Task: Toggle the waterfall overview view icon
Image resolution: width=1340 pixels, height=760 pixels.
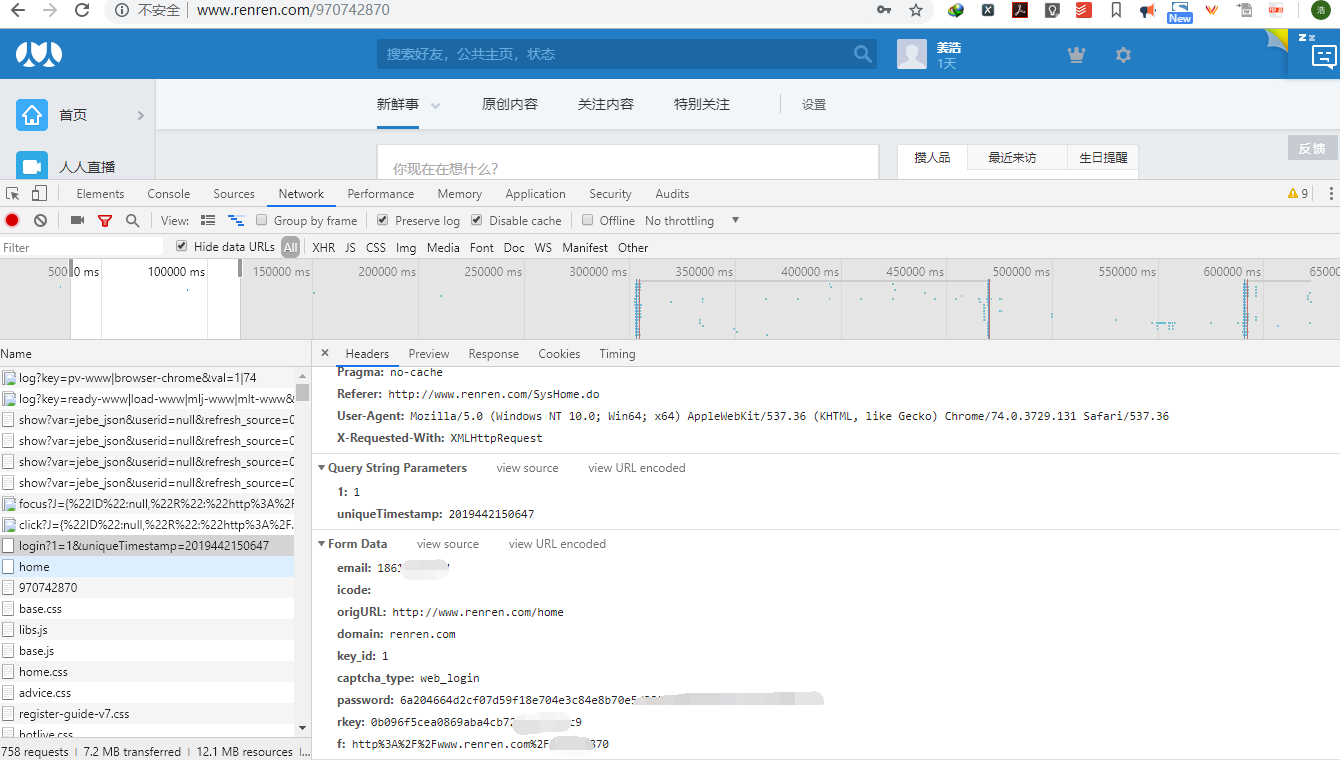Action: click(236, 220)
